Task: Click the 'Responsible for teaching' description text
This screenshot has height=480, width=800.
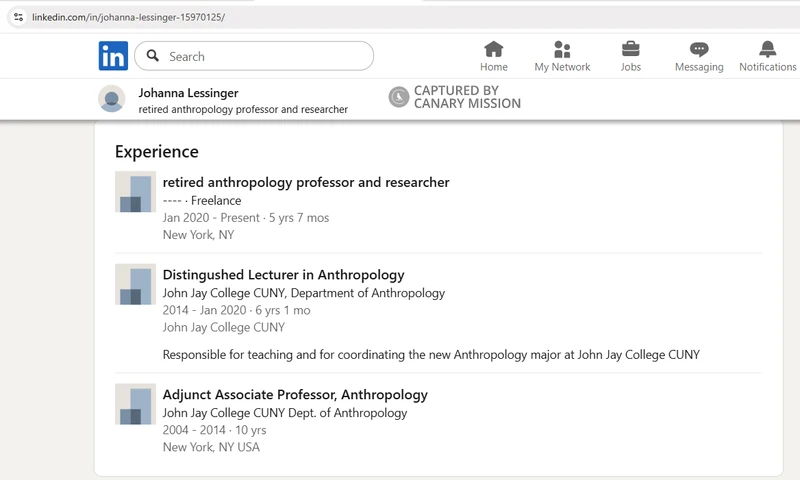Action: tap(431, 355)
